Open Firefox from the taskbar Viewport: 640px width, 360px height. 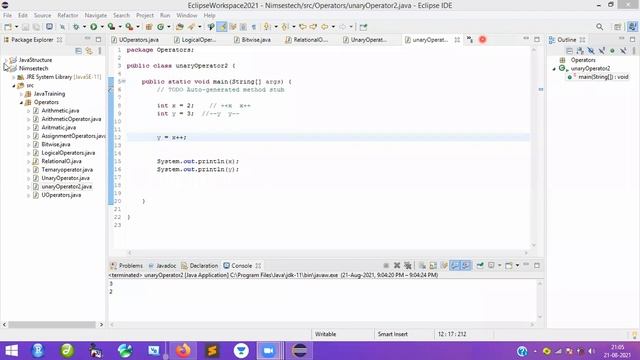[x=183, y=351]
